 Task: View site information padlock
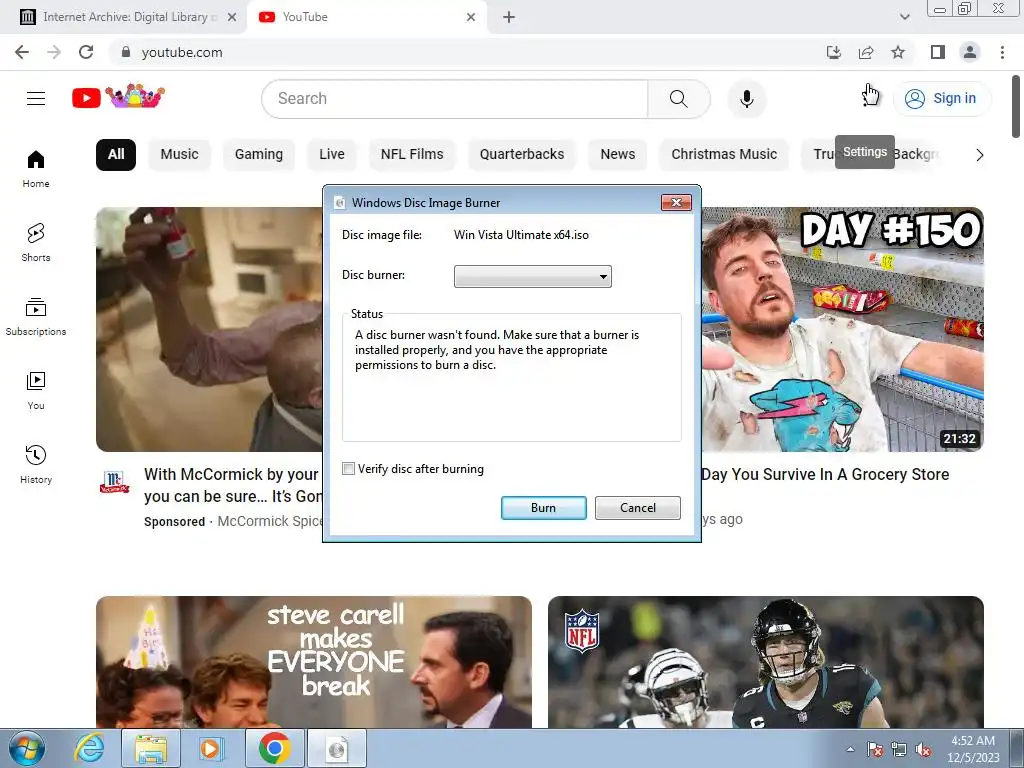coord(126,52)
